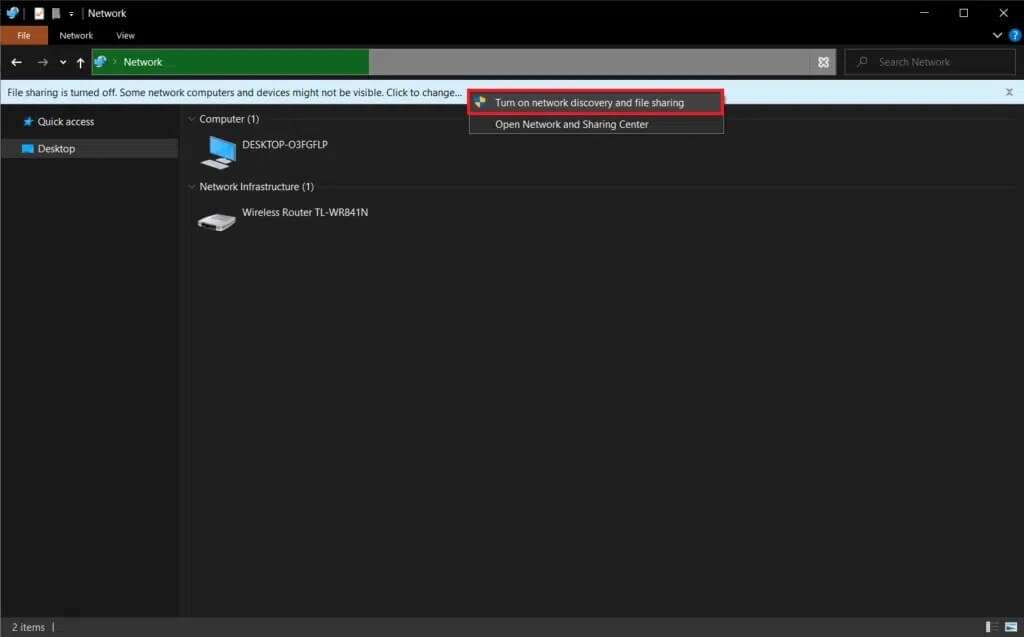The width and height of the screenshot is (1024, 637).
Task: Close the Network window
Action: click(1004, 12)
